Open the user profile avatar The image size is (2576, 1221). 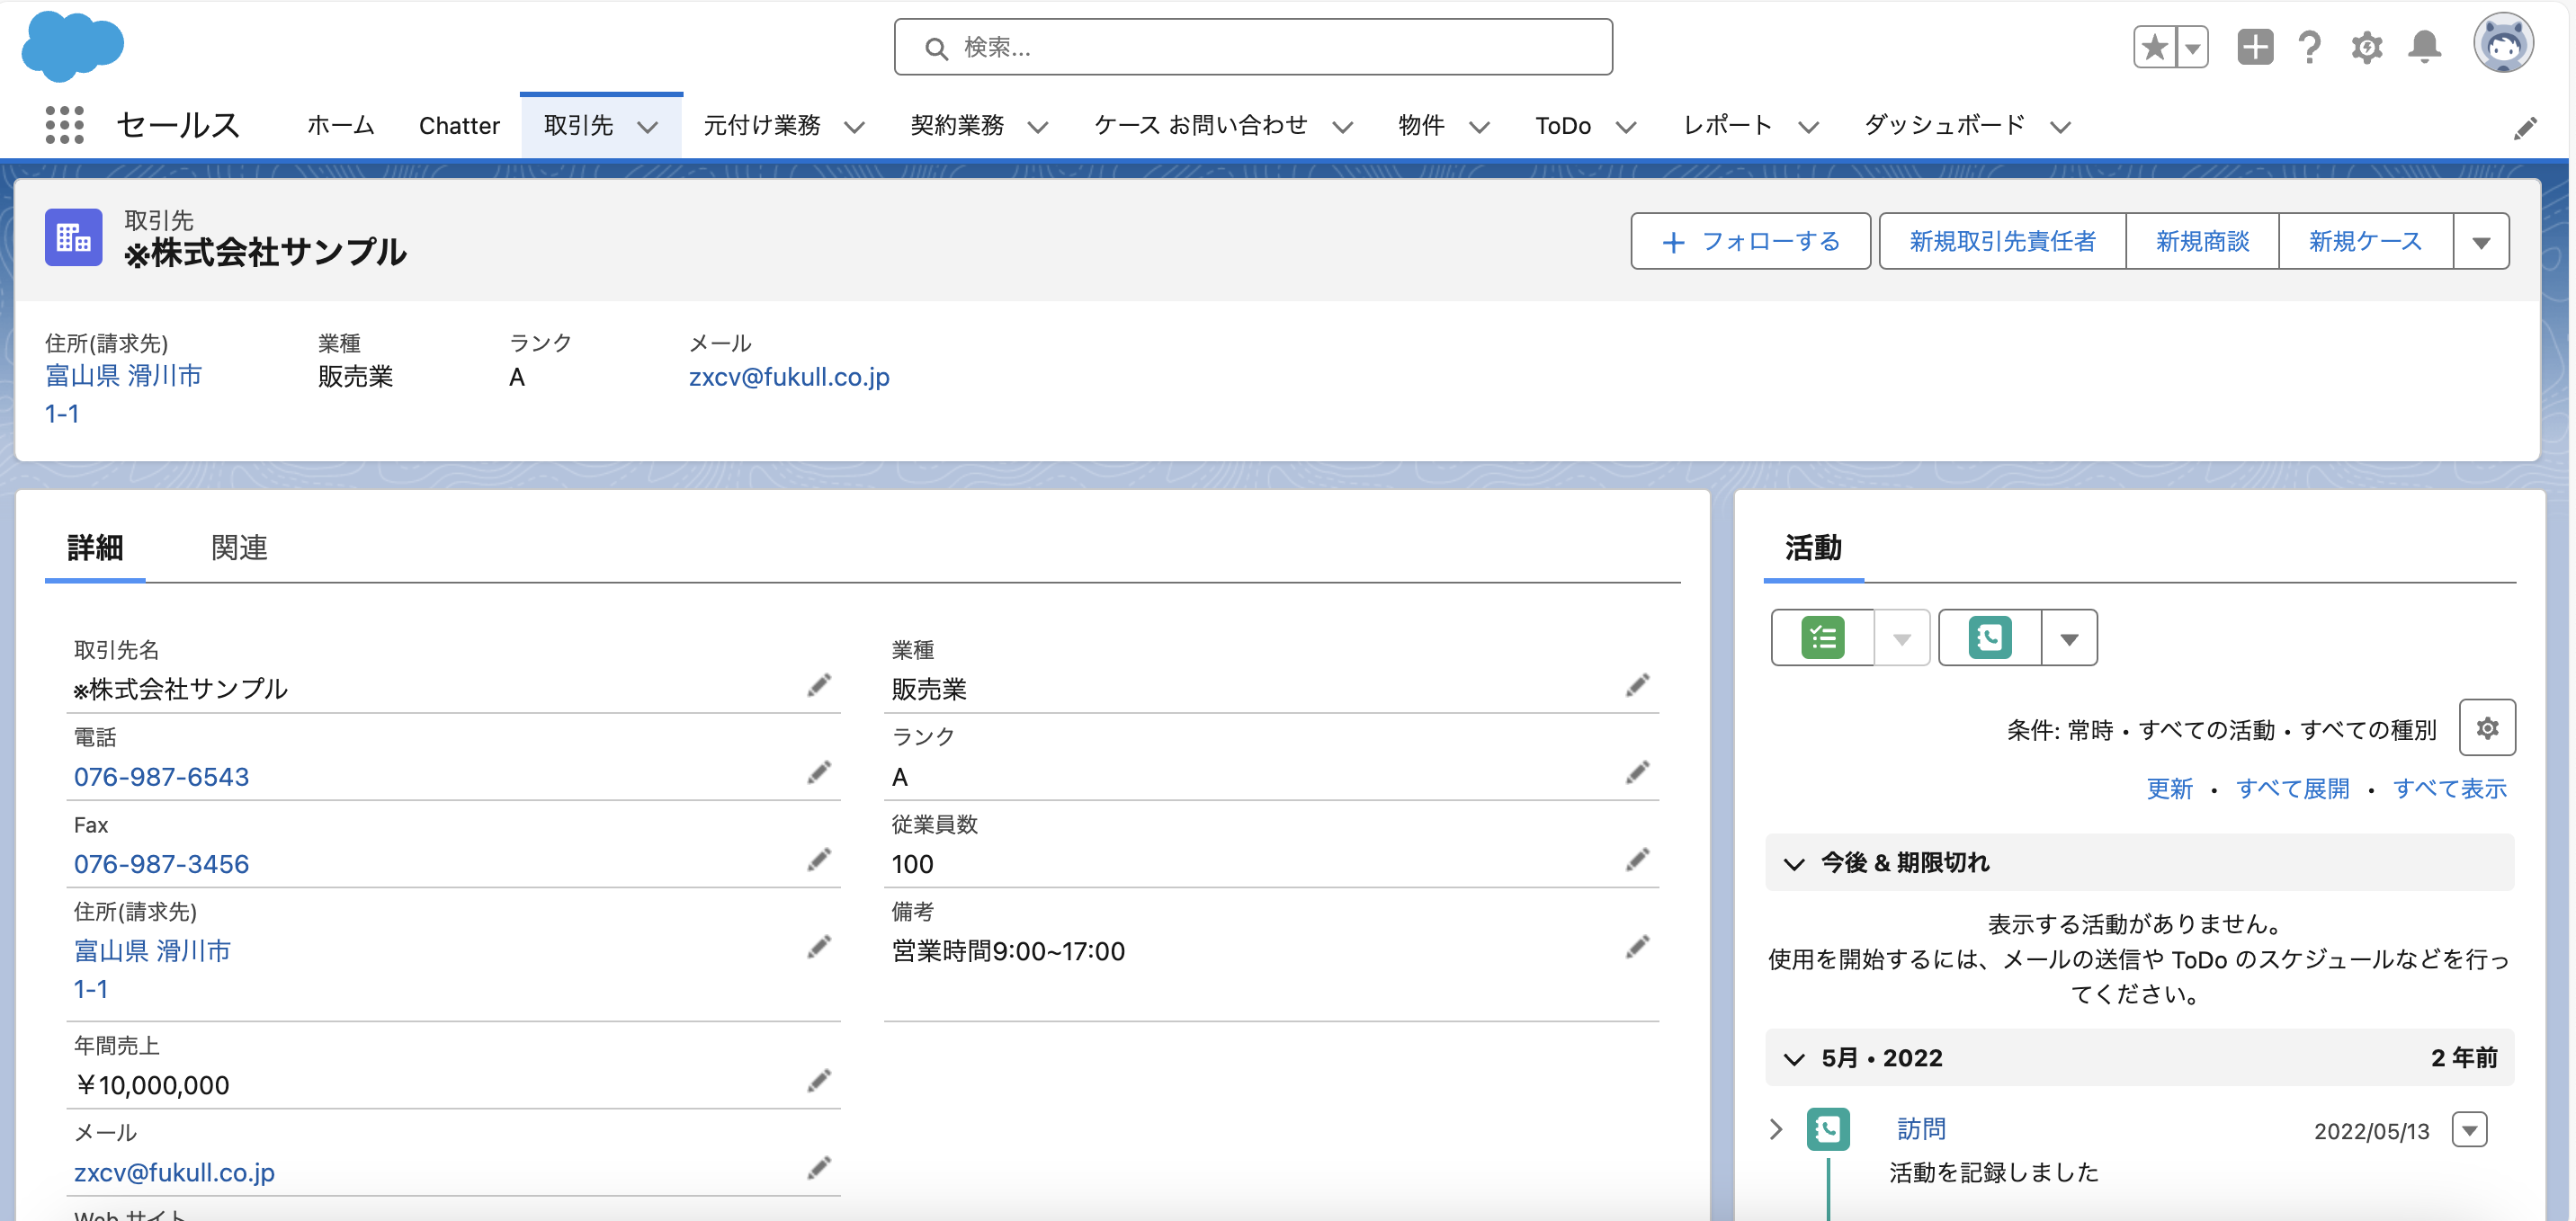click(2504, 45)
